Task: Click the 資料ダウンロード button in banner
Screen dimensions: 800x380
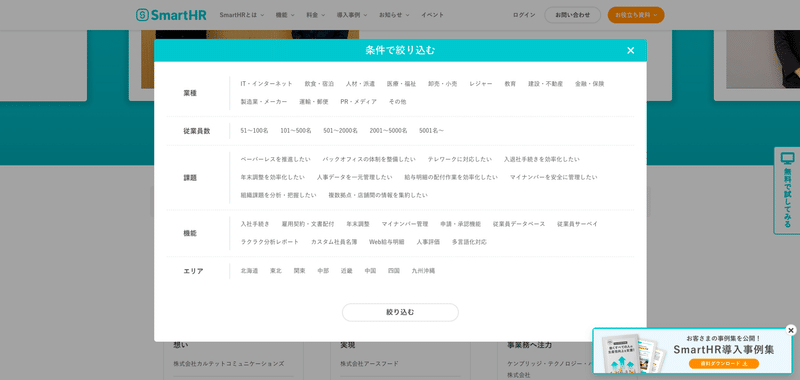Action: (x=723, y=364)
